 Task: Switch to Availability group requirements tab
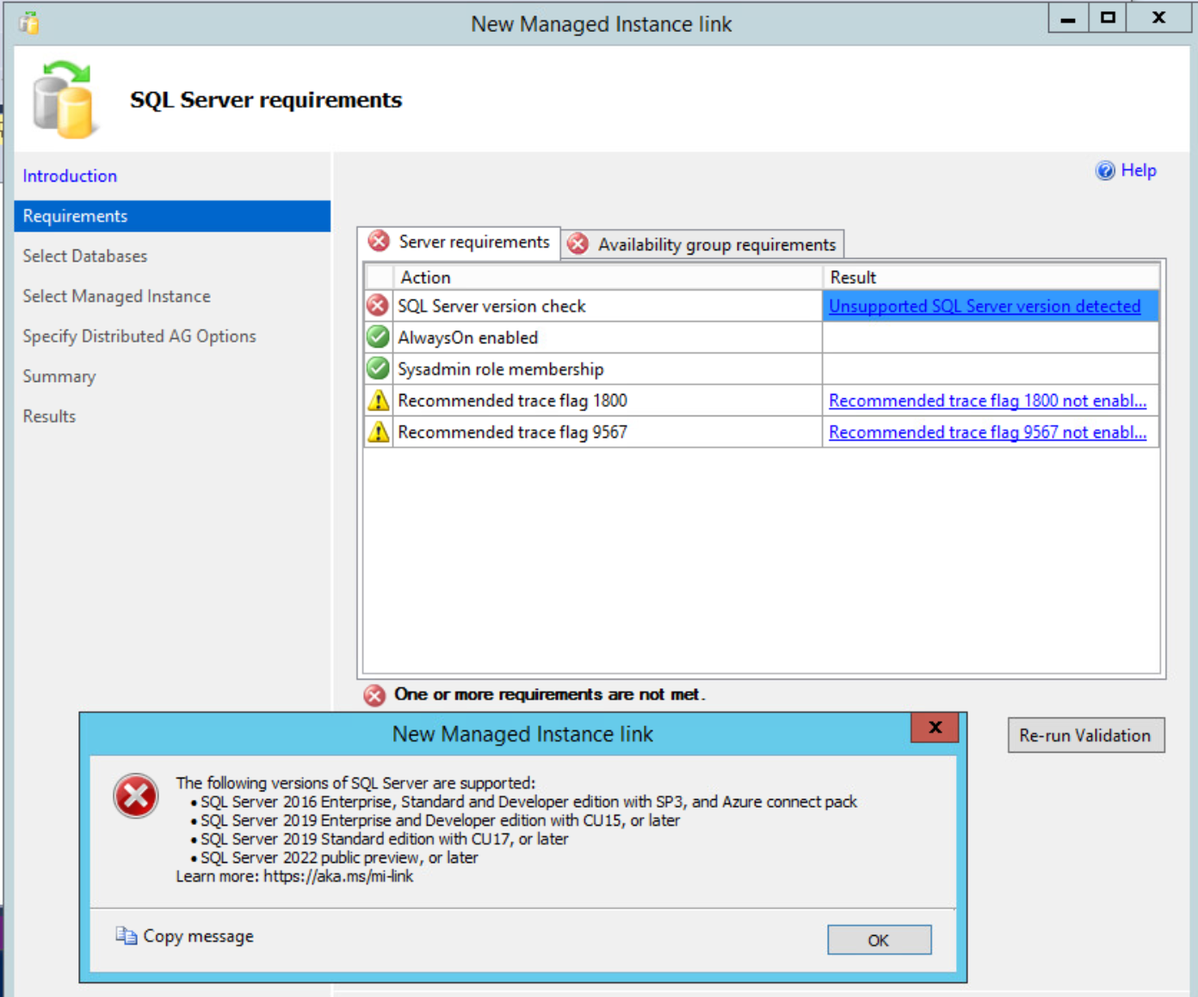pyautogui.click(x=703, y=244)
